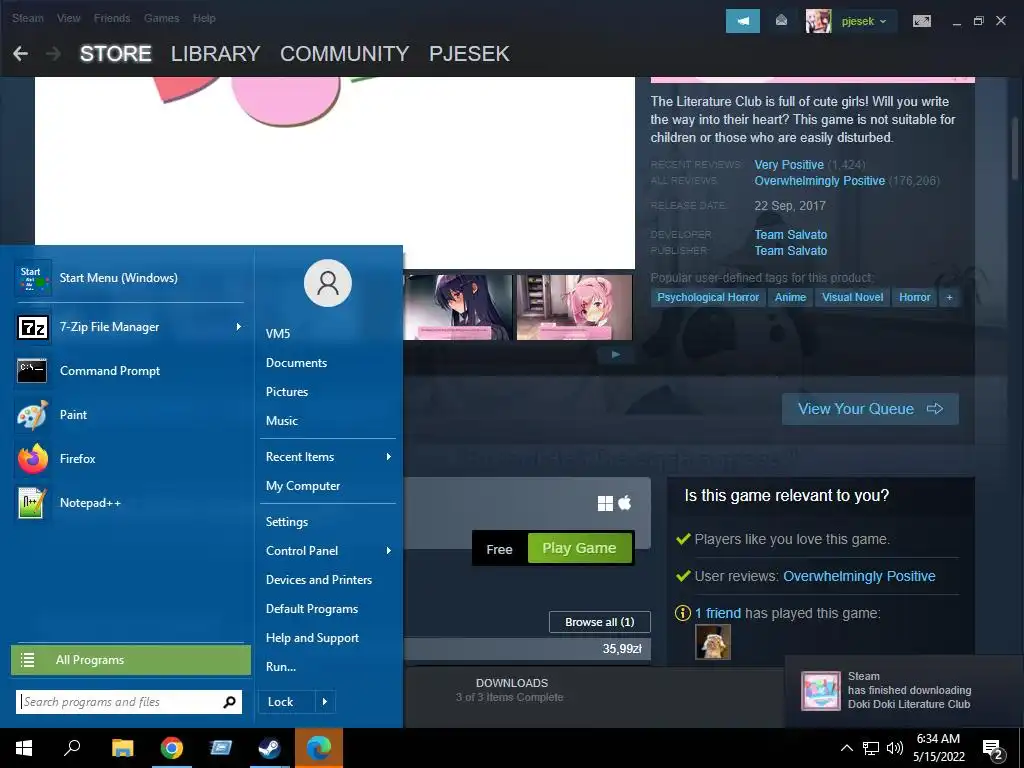Click the green Play Game button
Screen dimensions: 1024x768
point(579,548)
